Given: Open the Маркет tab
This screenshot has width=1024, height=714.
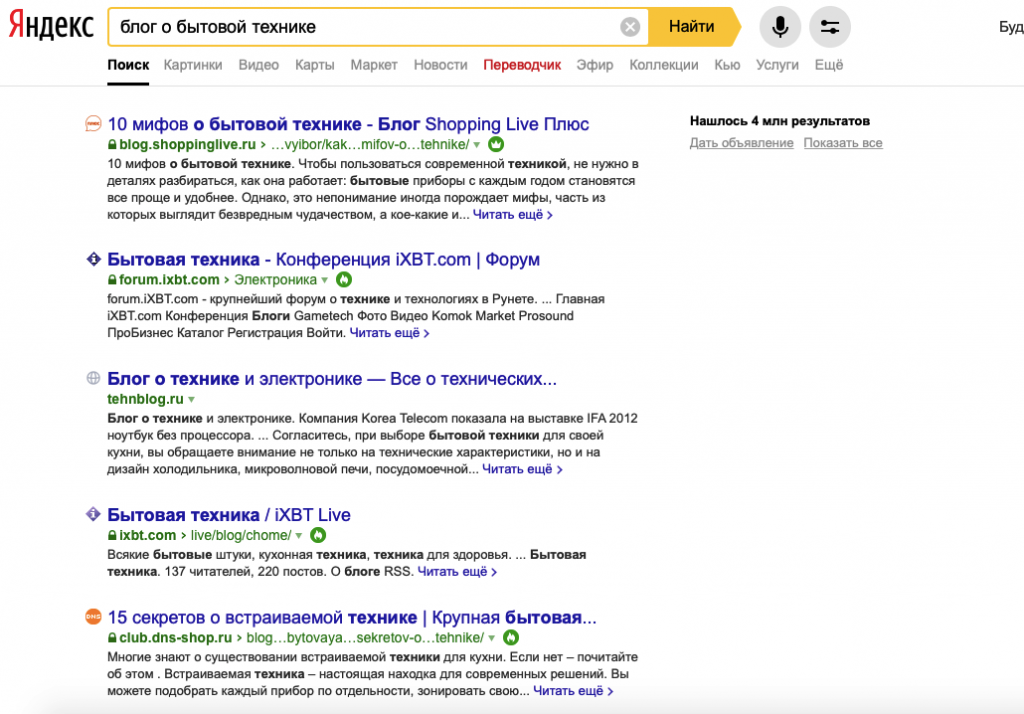Looking at the screenshot, I should [x=374, y=65].
